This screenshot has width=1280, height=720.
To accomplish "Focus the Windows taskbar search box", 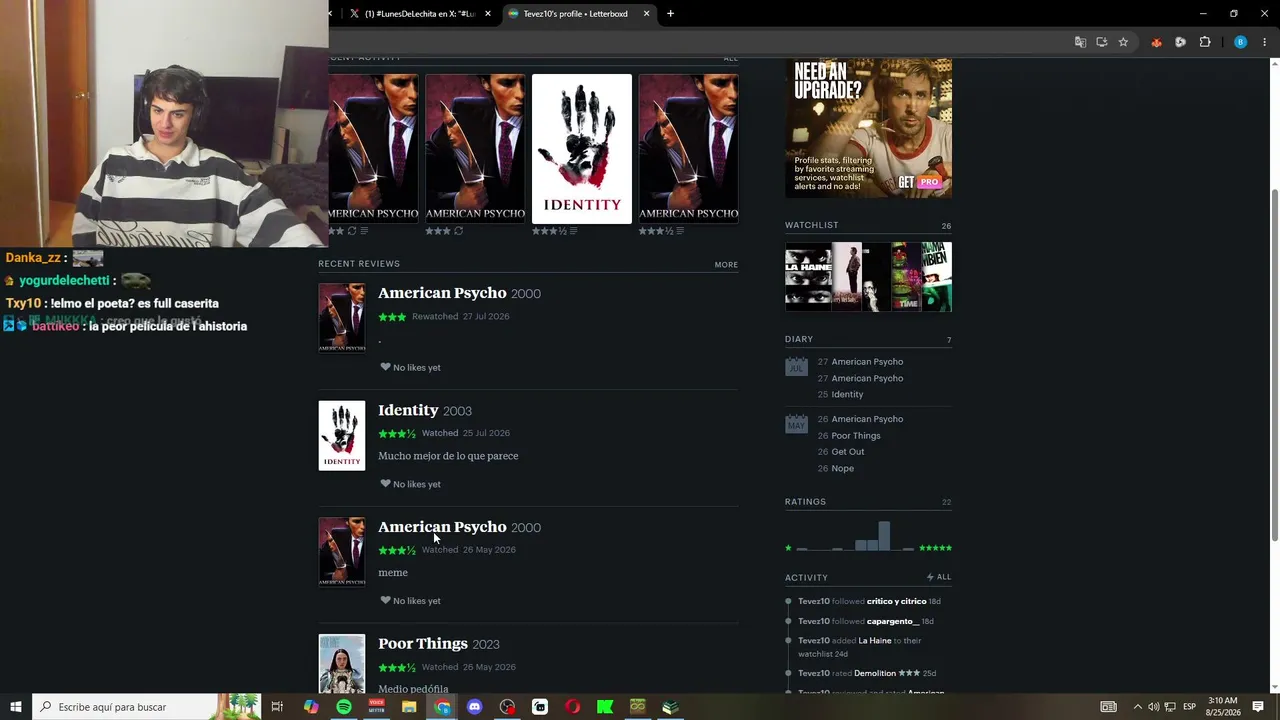I will click(146, 707).
